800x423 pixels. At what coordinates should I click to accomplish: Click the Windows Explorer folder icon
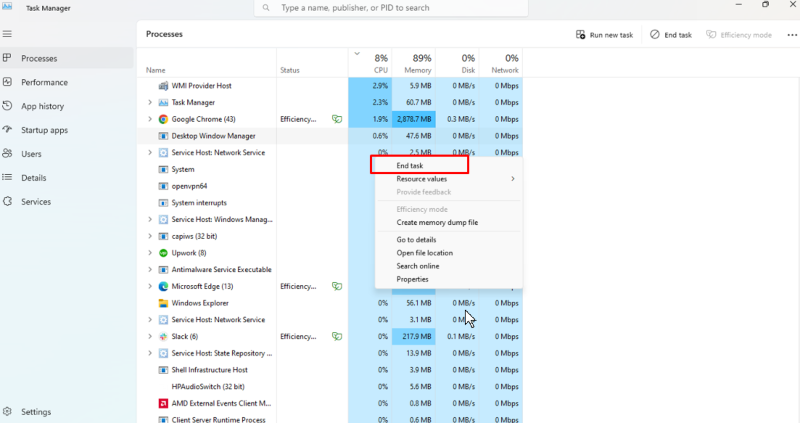pyautogui.click(x=163, y=303)
